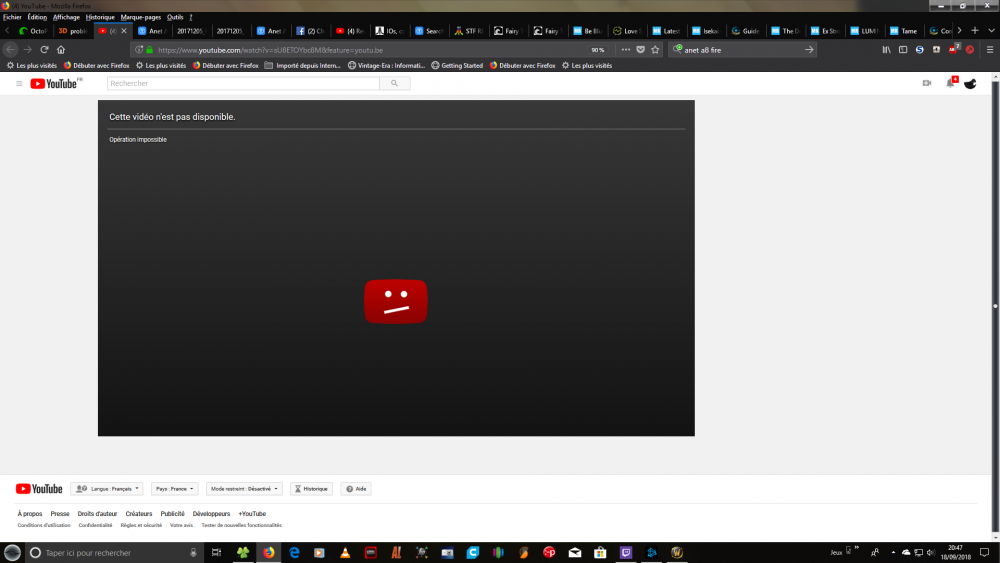
Task: Open 'Vintage-Era : Informati...' bookmark
Action: pos(386,65)
